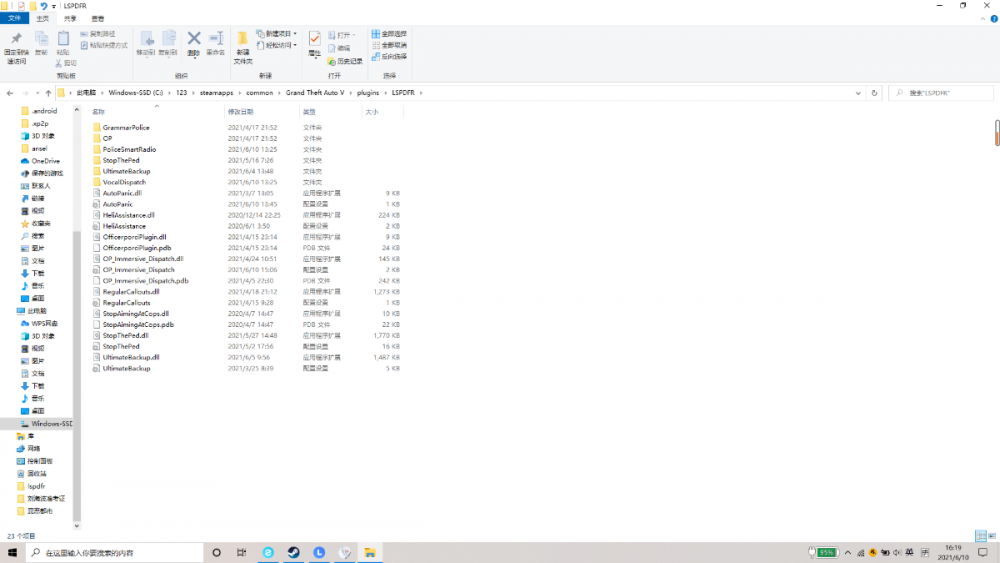Click the Delete (删除) X button

click(194, 43)
